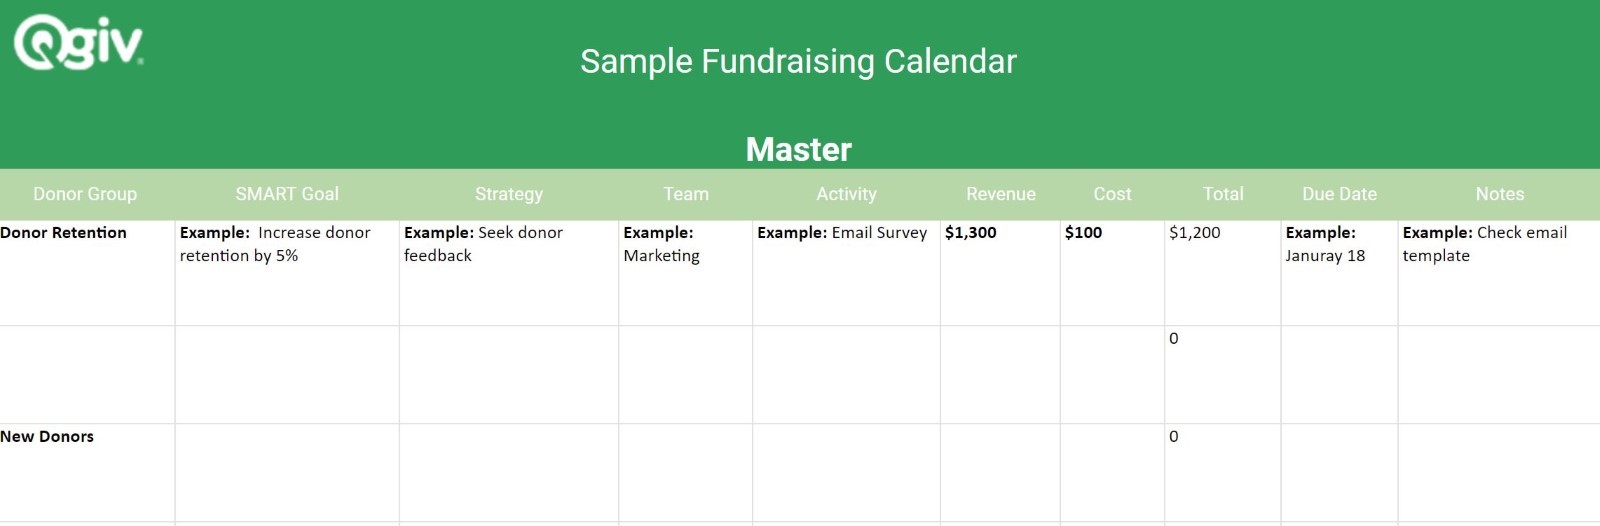Click the Revenue column header
The image size is (1600, 526).
point(1001,194)
